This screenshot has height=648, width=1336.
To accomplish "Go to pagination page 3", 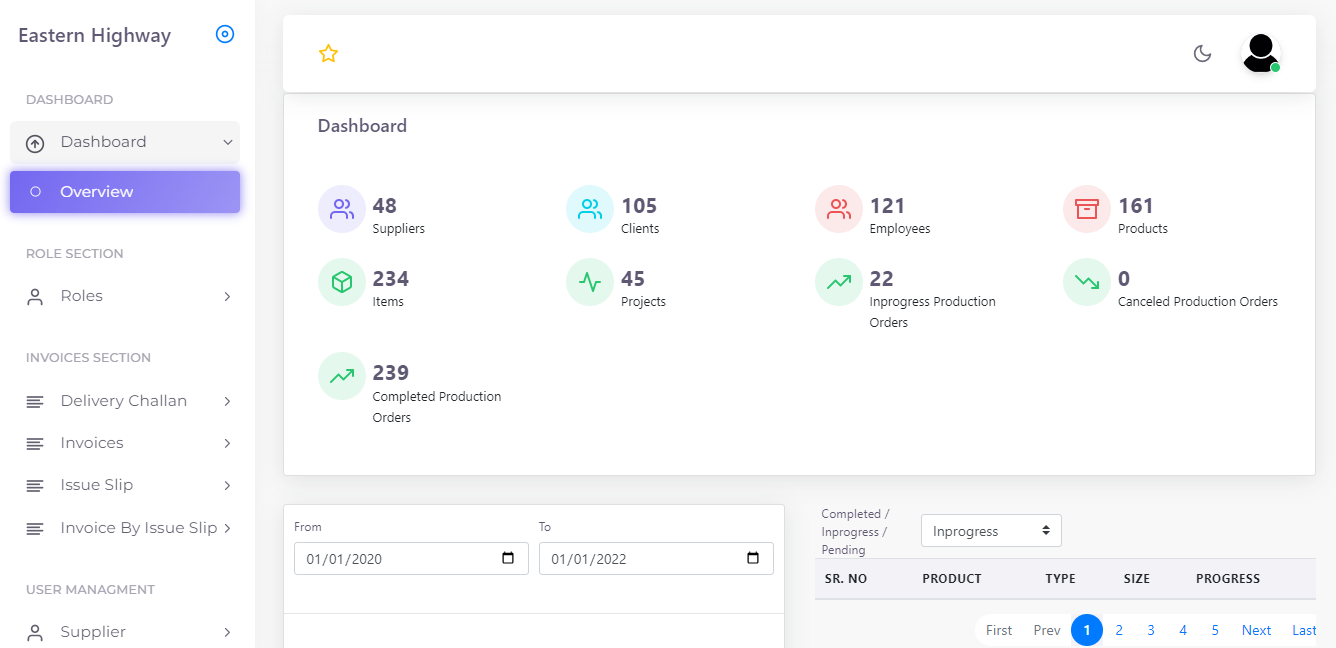I will coord(1151,630).
